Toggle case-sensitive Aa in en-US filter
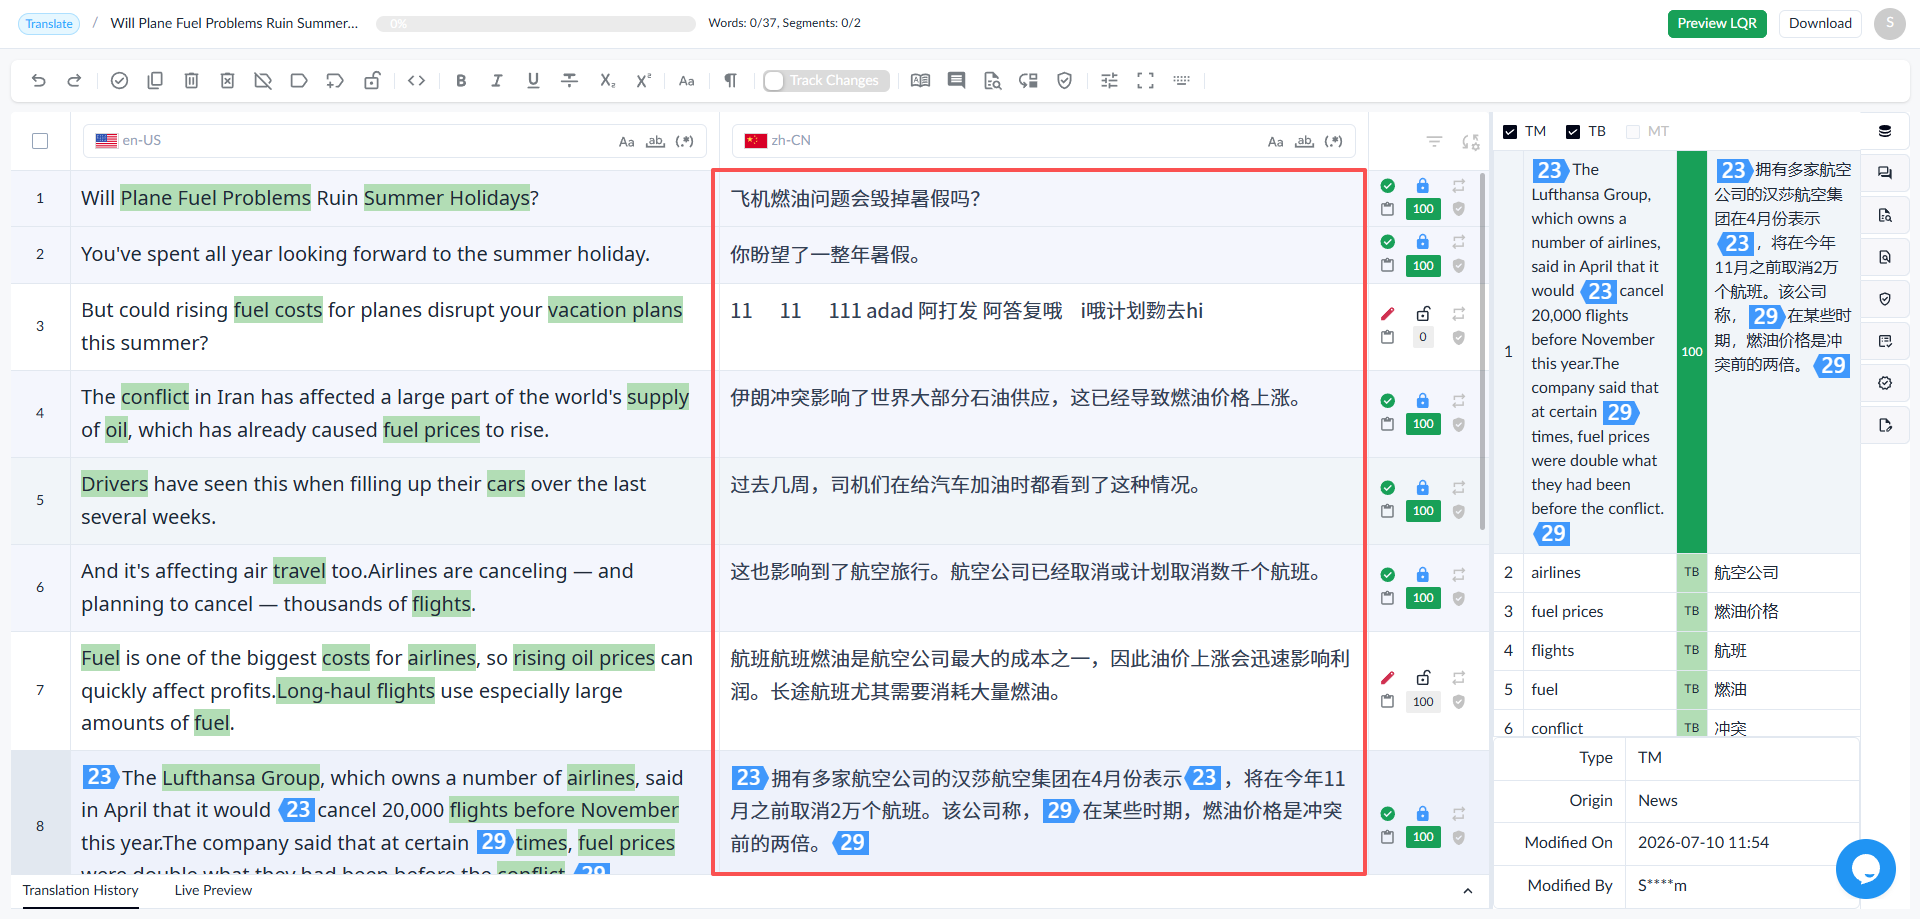Viewport: 1920px width, 919px height. pyautogui.click(x=627, y=142)
